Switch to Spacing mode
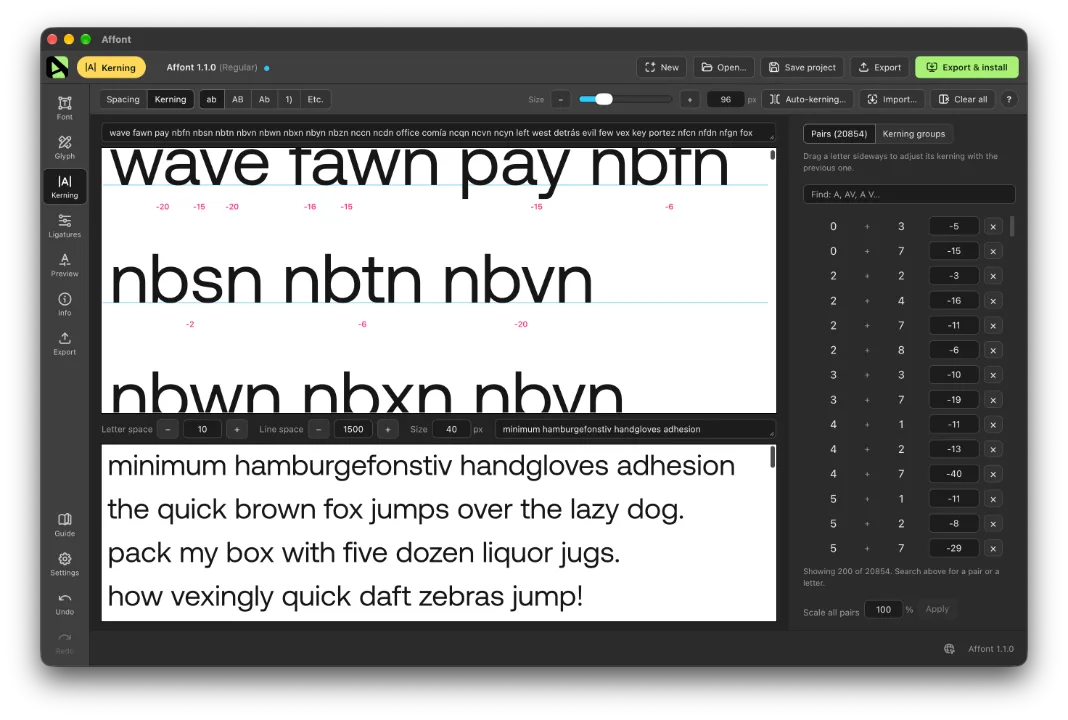This screenshot has height=720, width=1068. pos(123,99)
